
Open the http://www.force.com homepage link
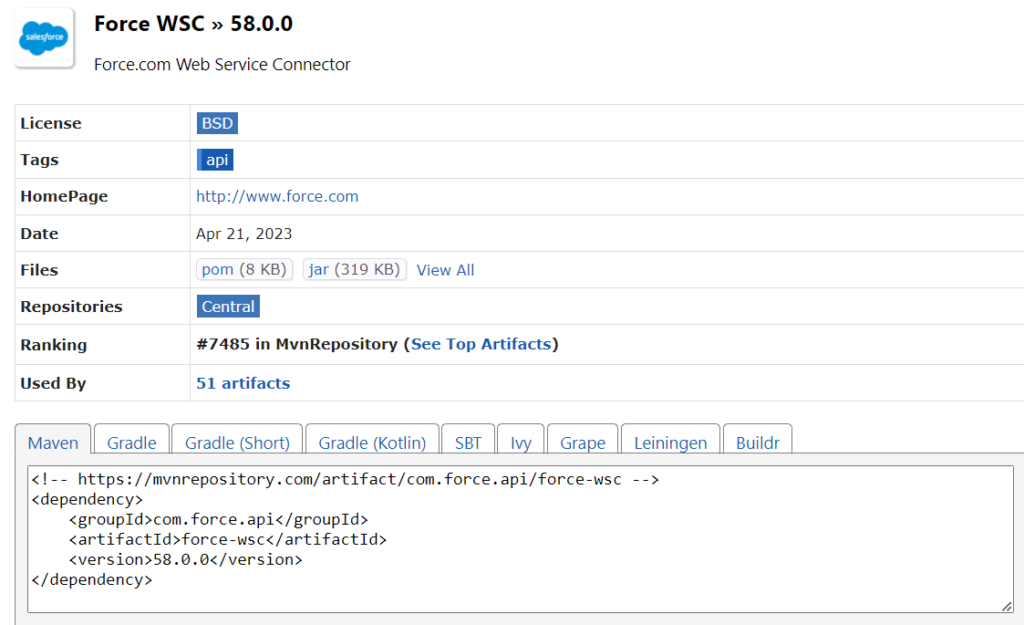(x=277, y=197)
